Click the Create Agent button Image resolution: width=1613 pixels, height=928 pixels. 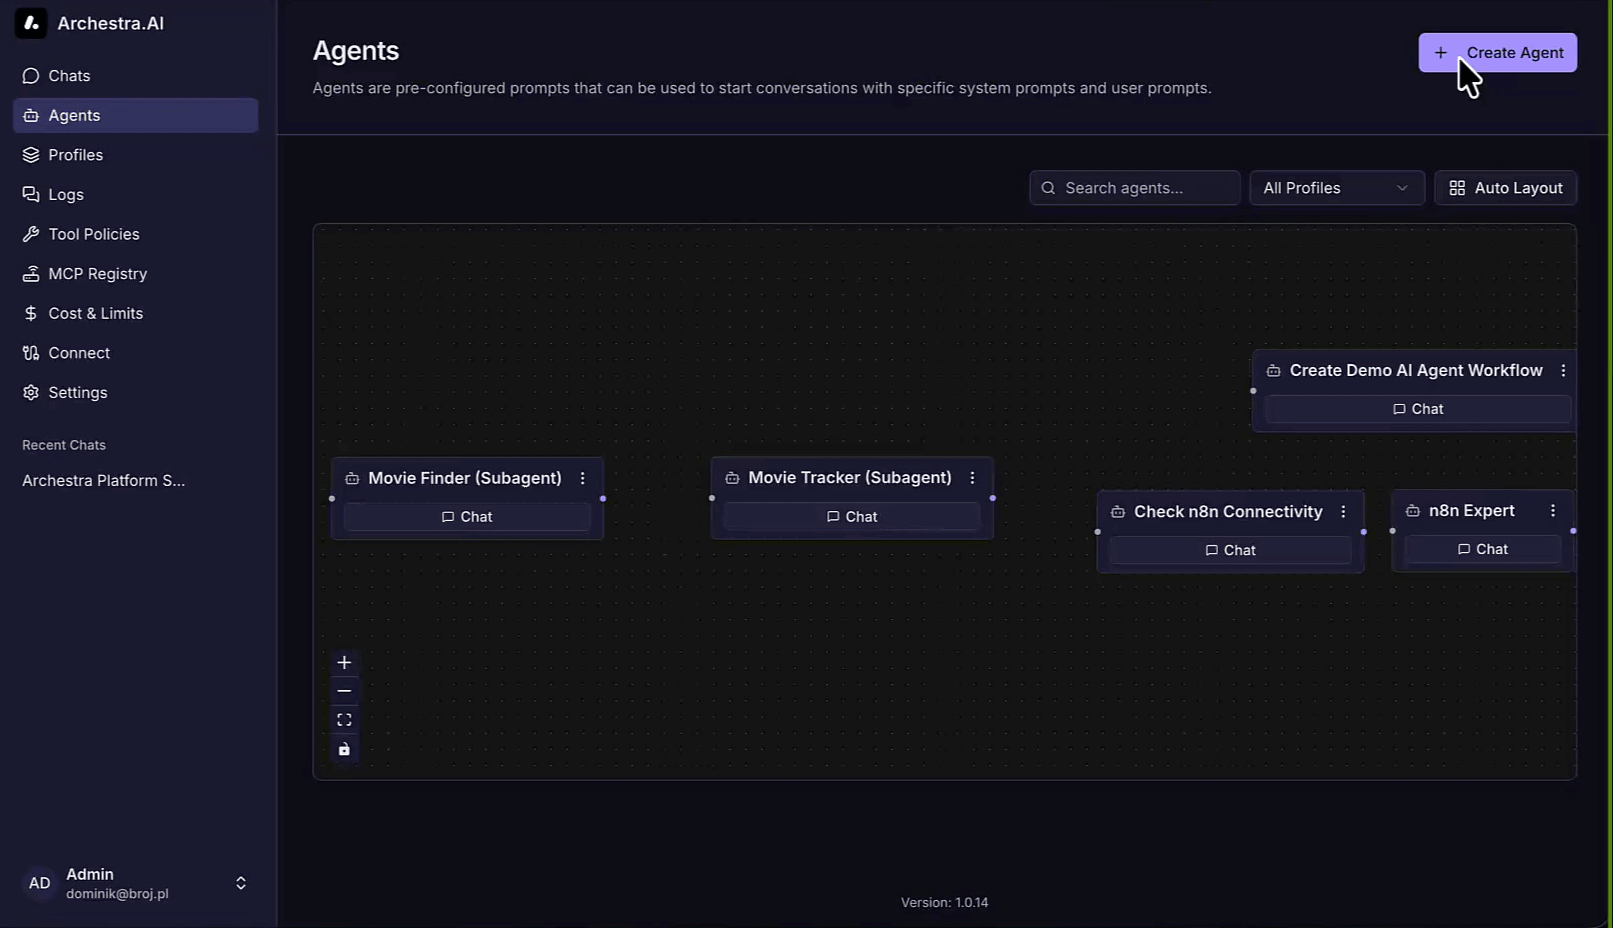1497,53
